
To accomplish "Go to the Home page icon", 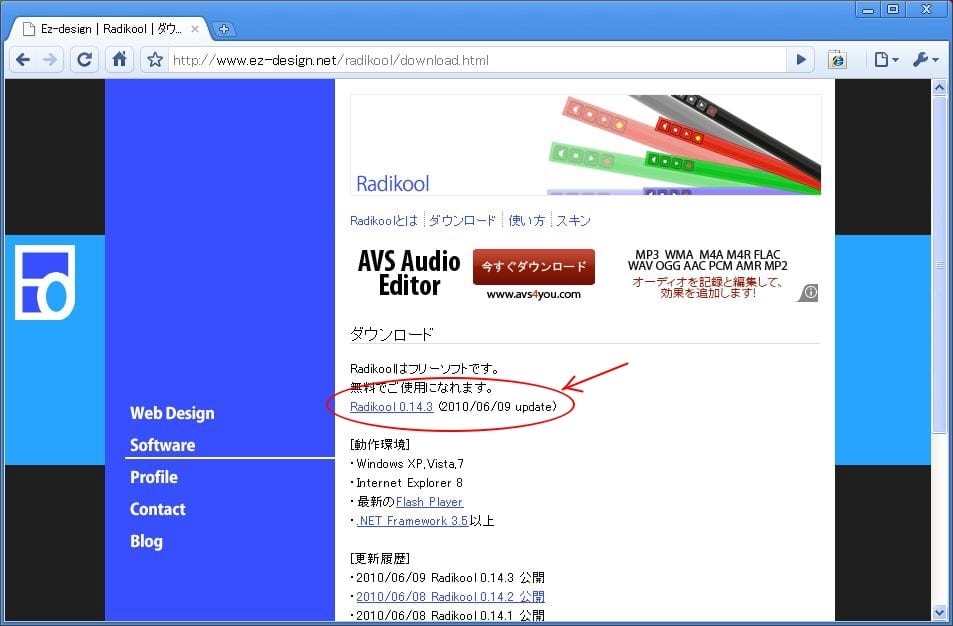I will coord(119,60).
